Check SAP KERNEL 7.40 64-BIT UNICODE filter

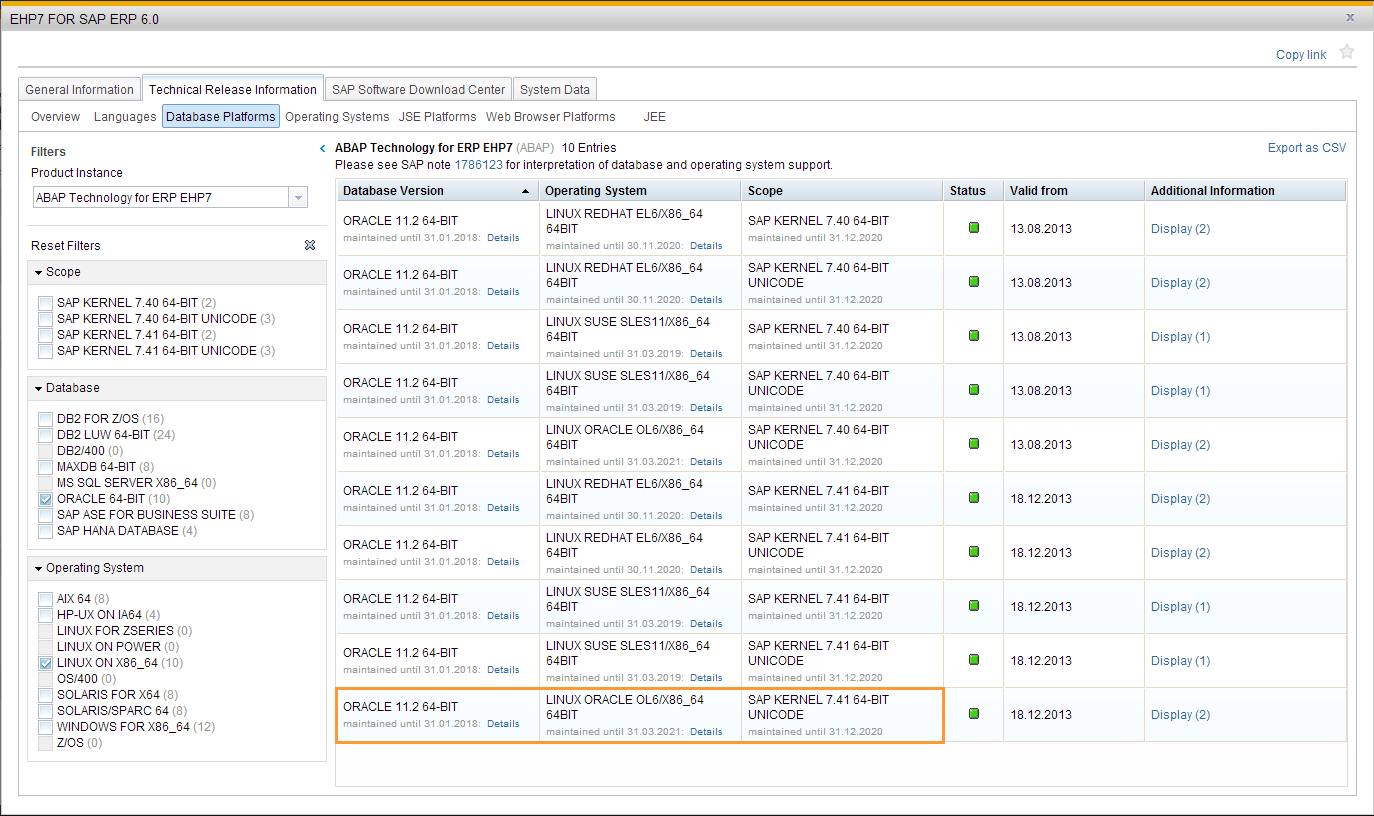click(x=45, y=319)
